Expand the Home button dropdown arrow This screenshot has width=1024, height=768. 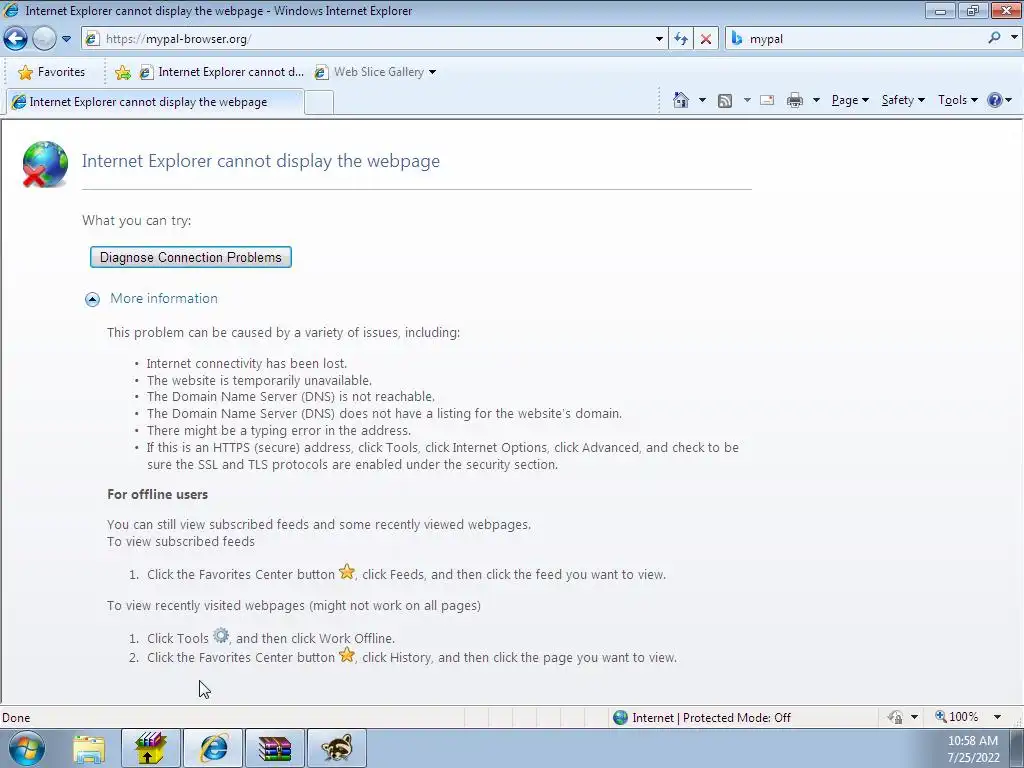pyautogui.click(x=702, y=101)
